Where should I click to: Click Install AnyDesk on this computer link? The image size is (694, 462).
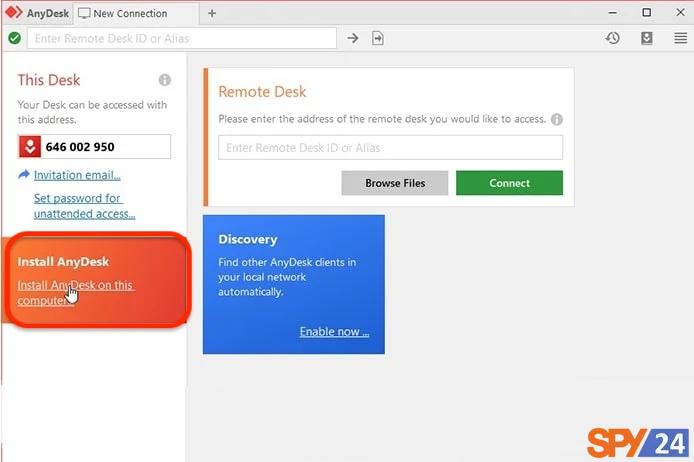(76, 293)
